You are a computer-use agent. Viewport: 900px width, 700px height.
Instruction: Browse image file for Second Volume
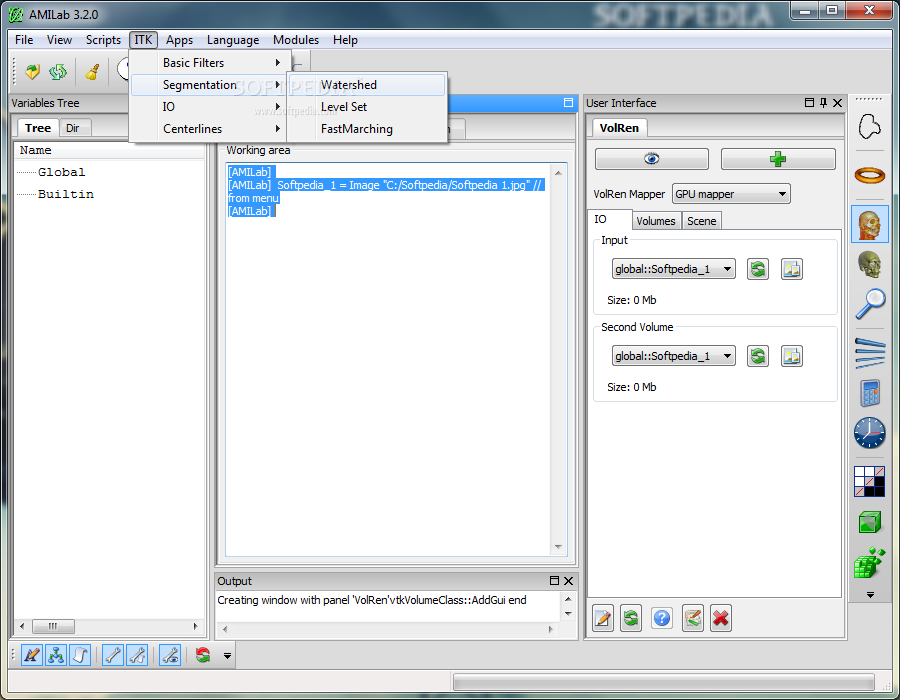[x=792, y=356]
